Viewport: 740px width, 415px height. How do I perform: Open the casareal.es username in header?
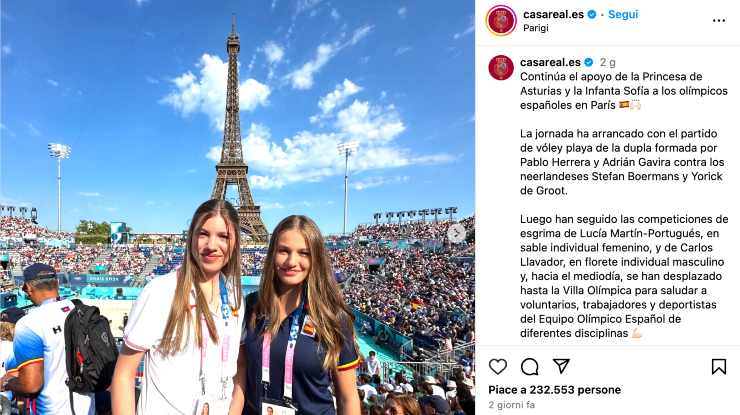pyautogui.click(x=553, y=14)
